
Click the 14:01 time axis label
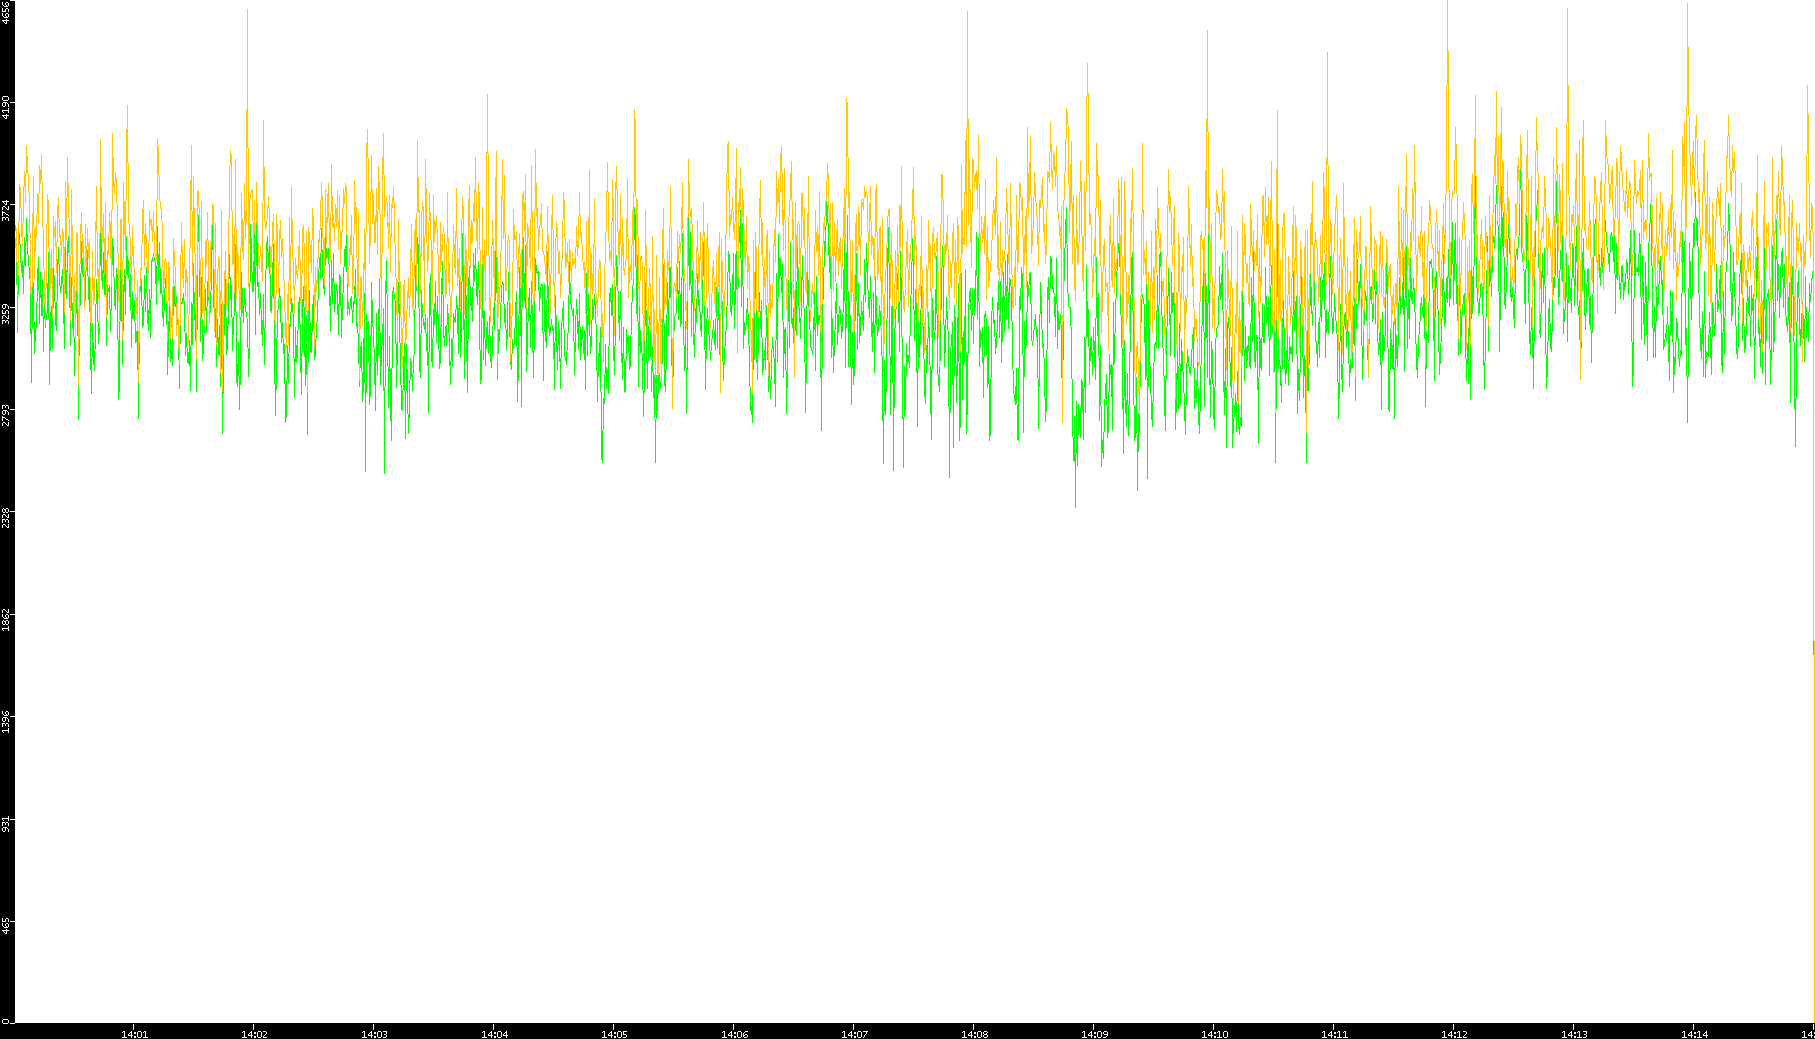pos(134,1034)
